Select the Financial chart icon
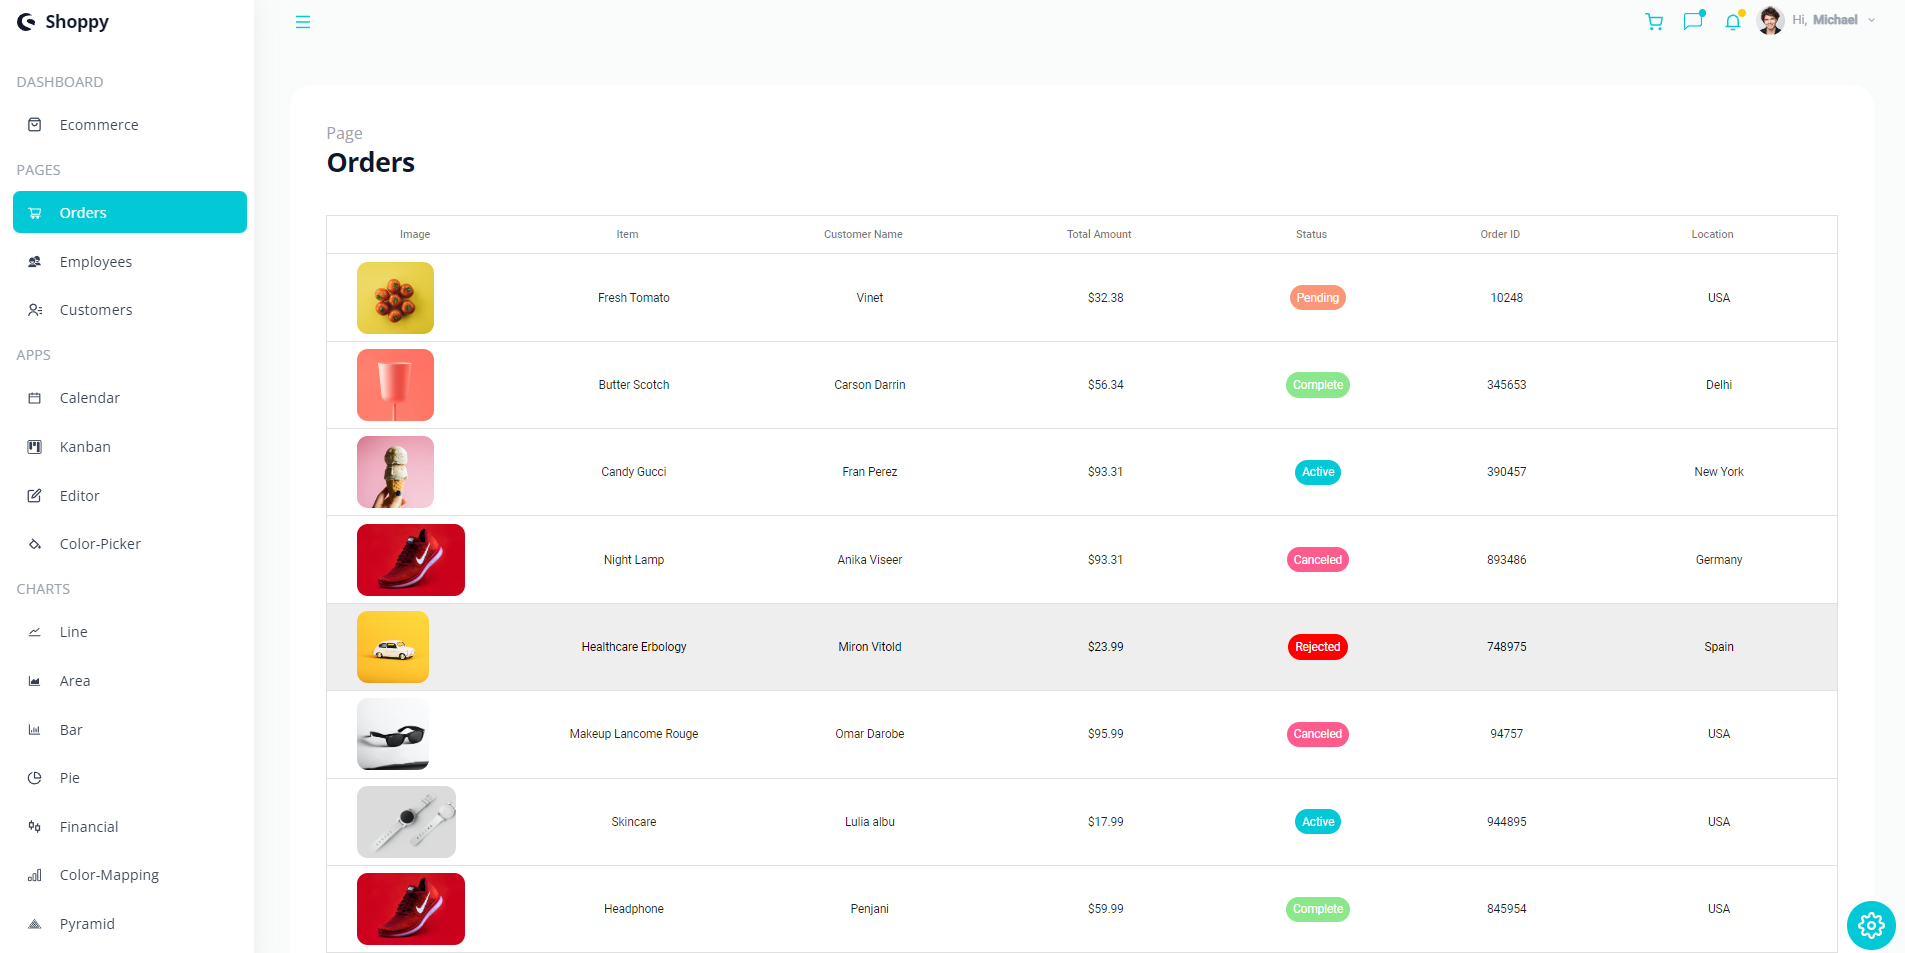1905x953 pixels. coord(35,826)
